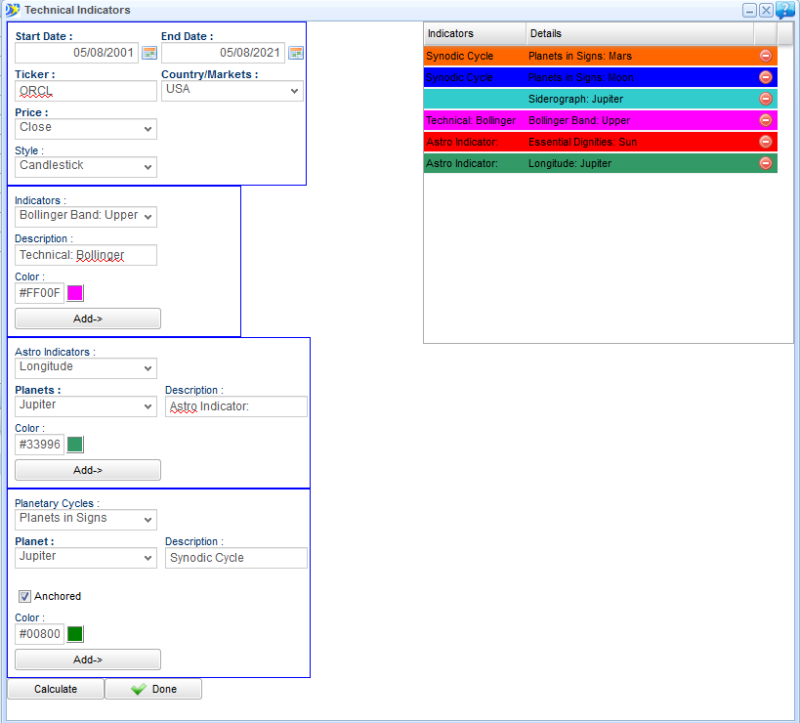Open the Price dropdown showing Close

click(86, 129)
